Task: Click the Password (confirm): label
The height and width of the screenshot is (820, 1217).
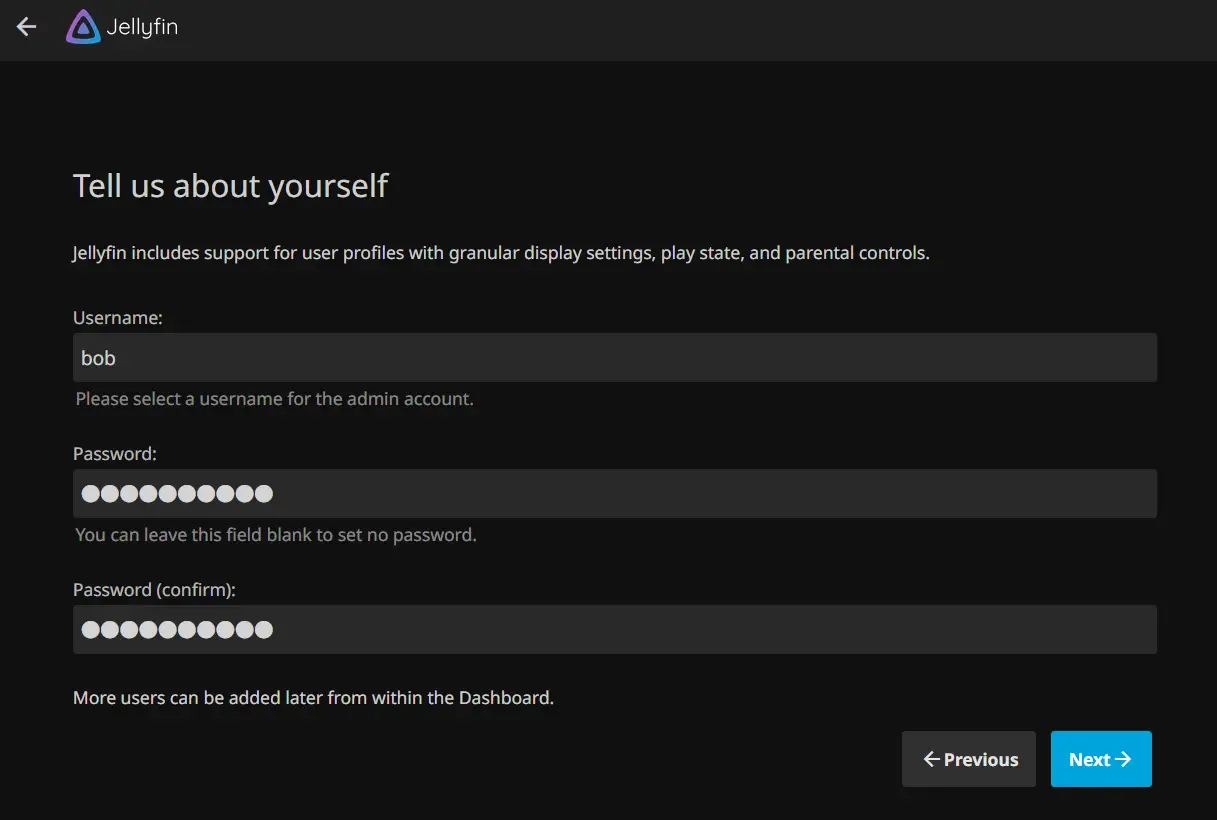Action: click(154, 590)
